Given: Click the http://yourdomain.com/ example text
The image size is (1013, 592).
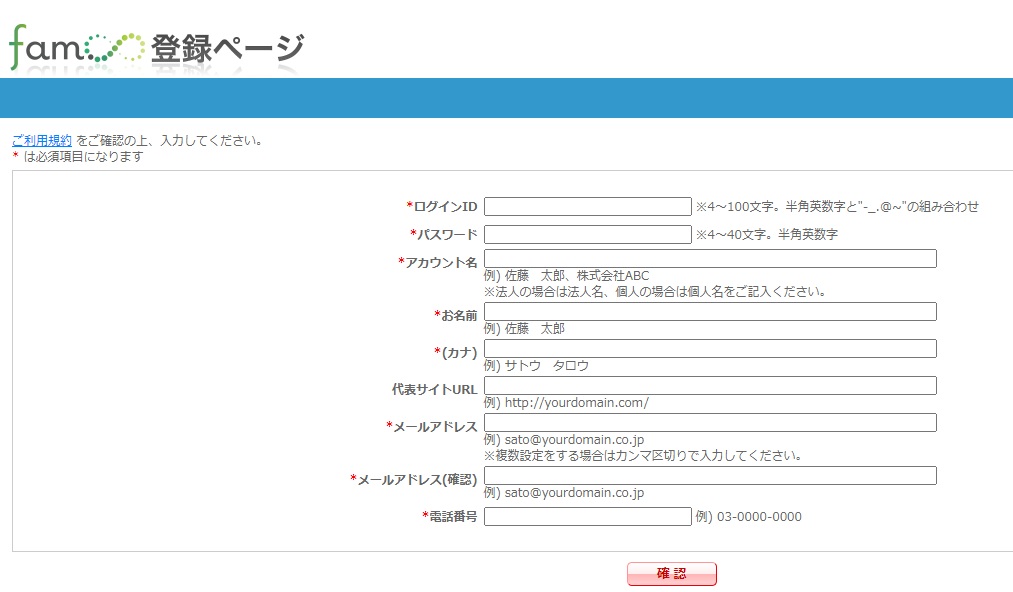Looking at the screenshot, I should [x=577, y=403].
